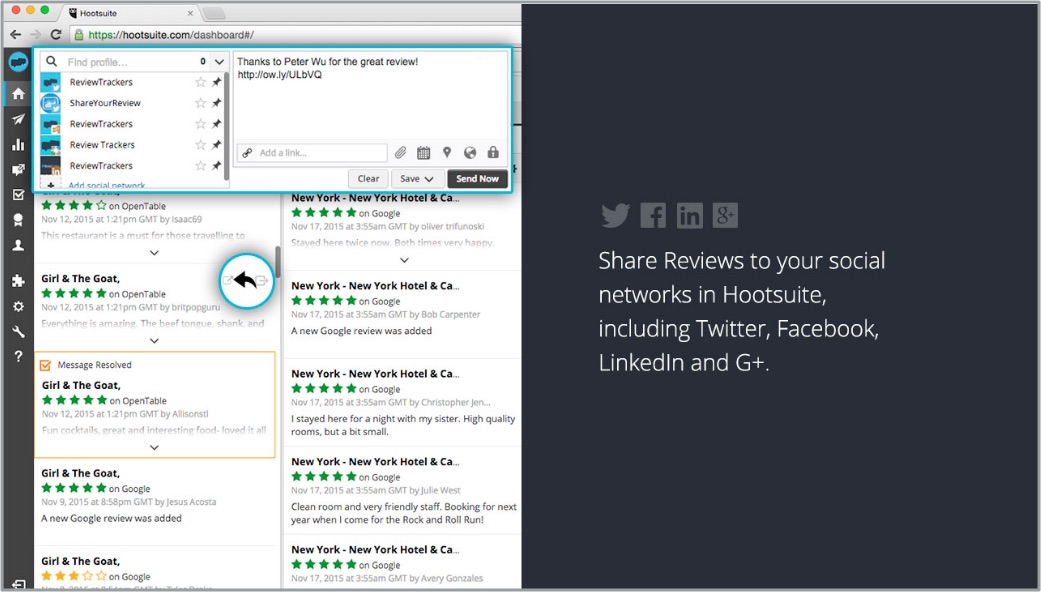Open the Save dropdown
The height and width of the screenshot is (592, 1041).
pyautogui.click(x=417, y=179)
